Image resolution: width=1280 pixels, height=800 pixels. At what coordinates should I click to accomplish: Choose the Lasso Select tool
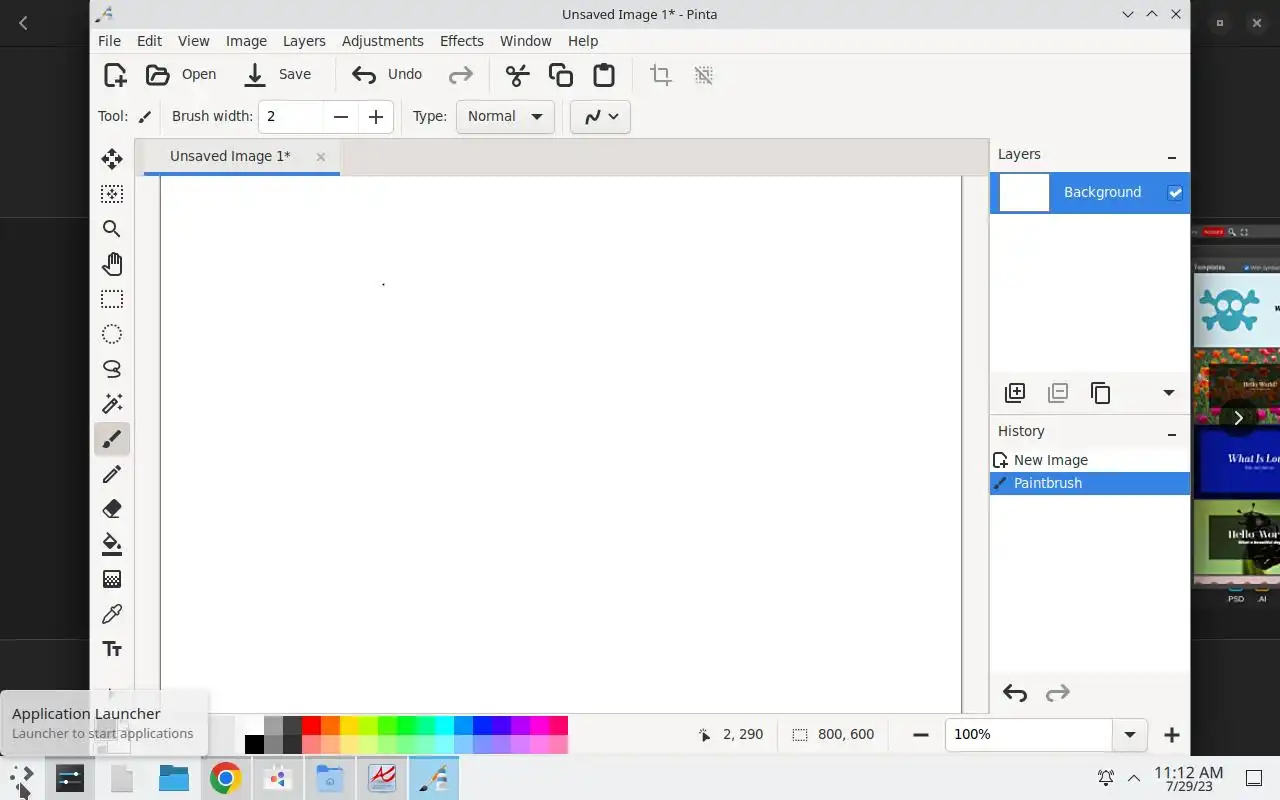112,369
